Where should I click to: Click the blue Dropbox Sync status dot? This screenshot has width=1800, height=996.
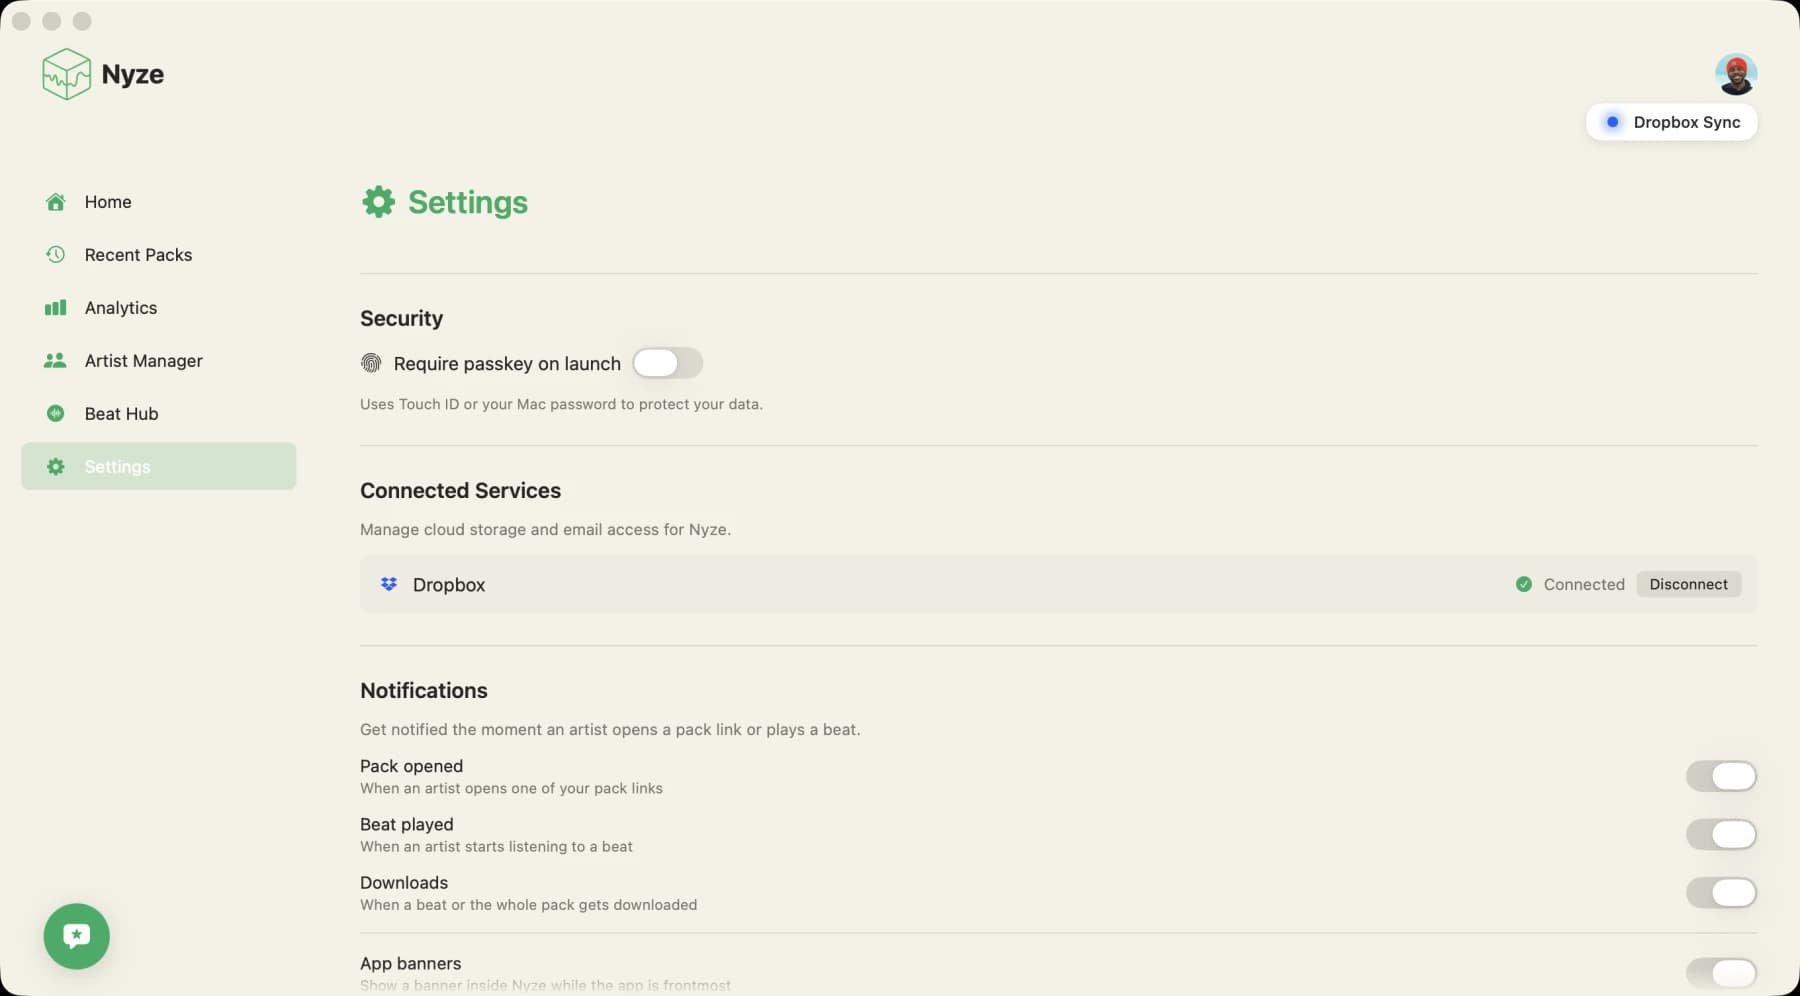[x=1612, y=122]
